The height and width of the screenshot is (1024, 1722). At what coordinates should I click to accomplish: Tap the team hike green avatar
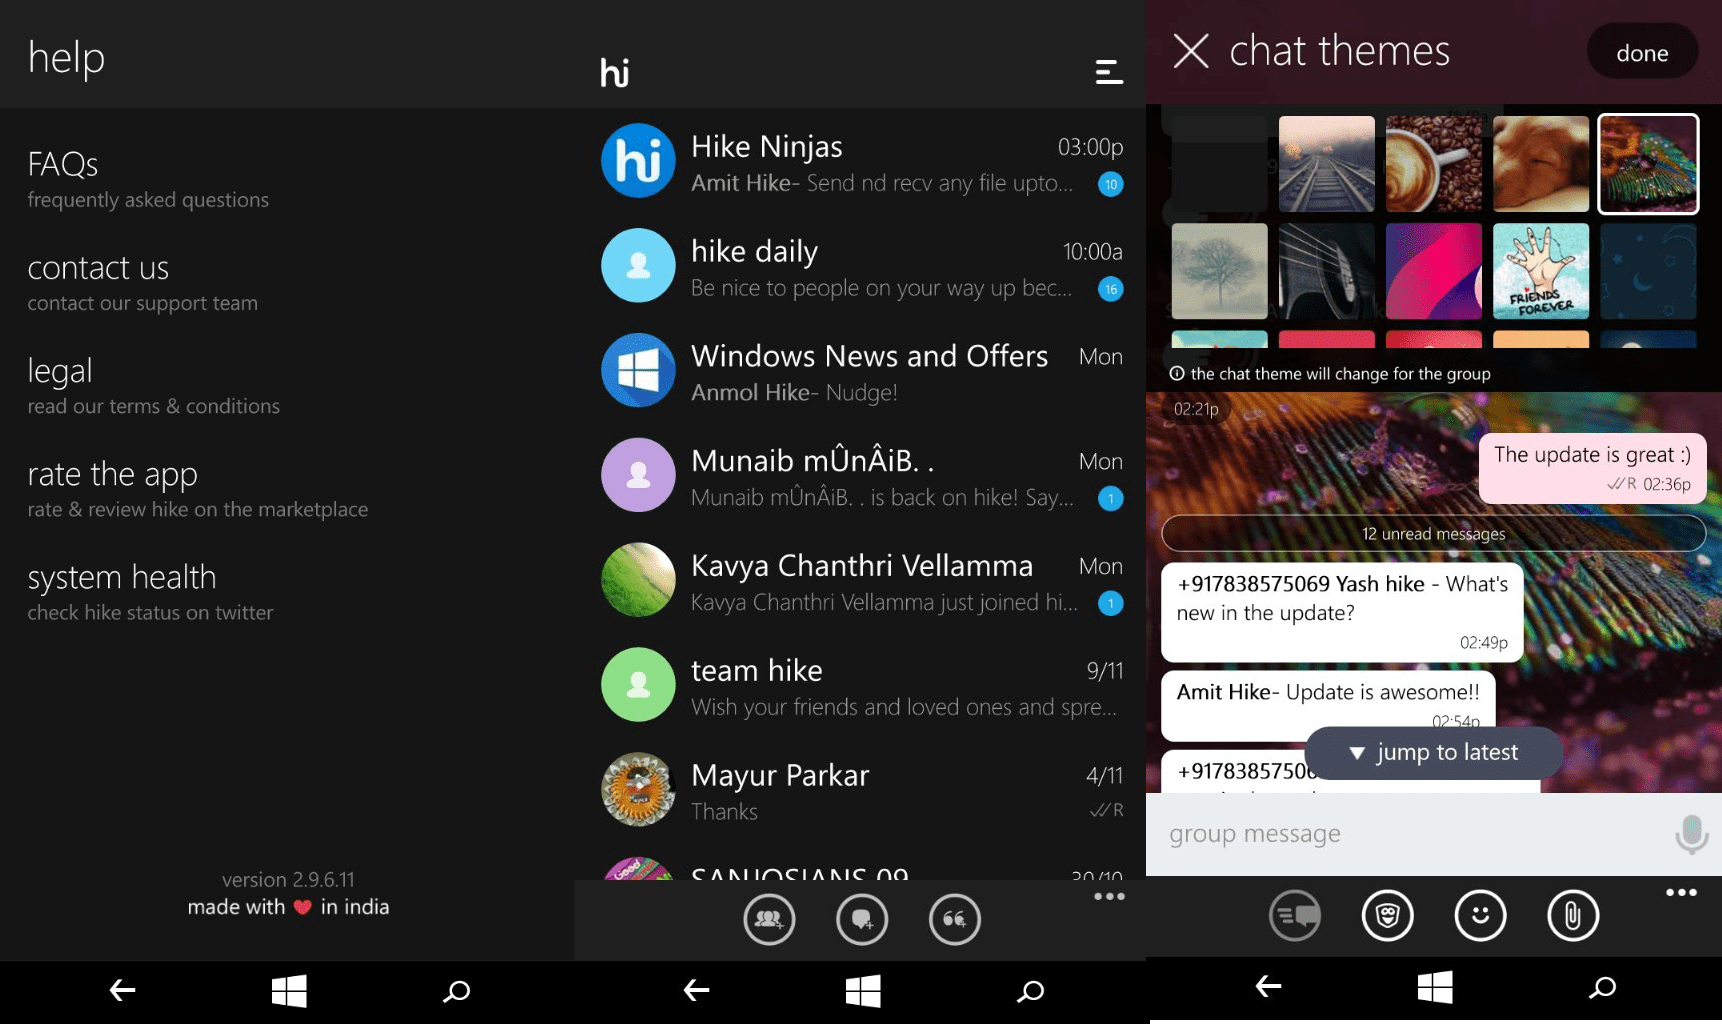coord(638,685)
